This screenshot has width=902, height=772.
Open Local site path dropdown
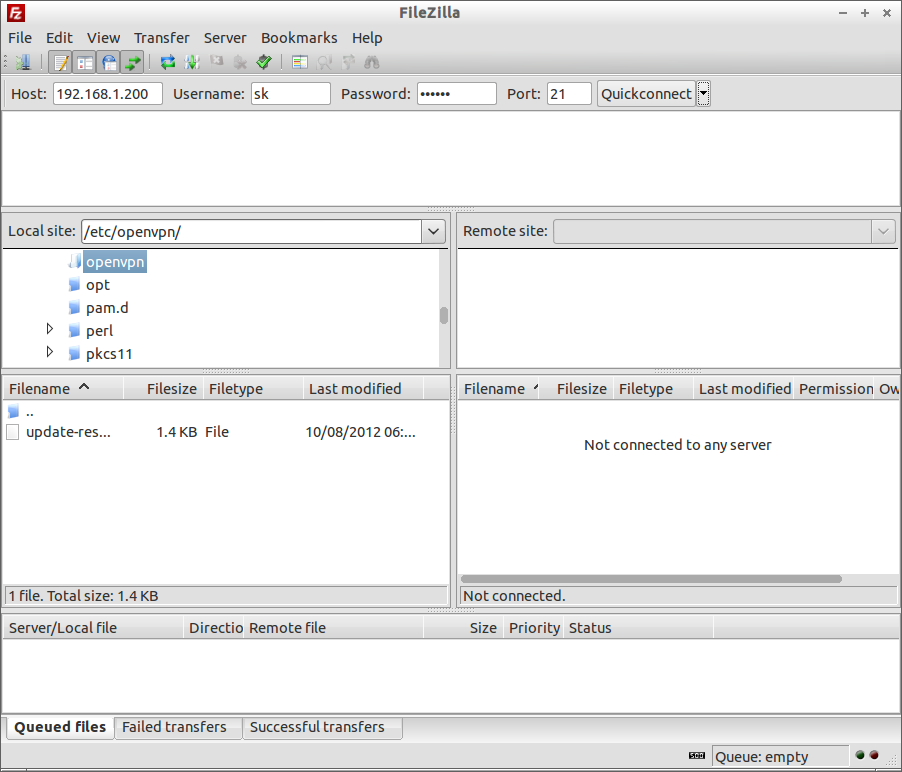(x=433, y=231)
